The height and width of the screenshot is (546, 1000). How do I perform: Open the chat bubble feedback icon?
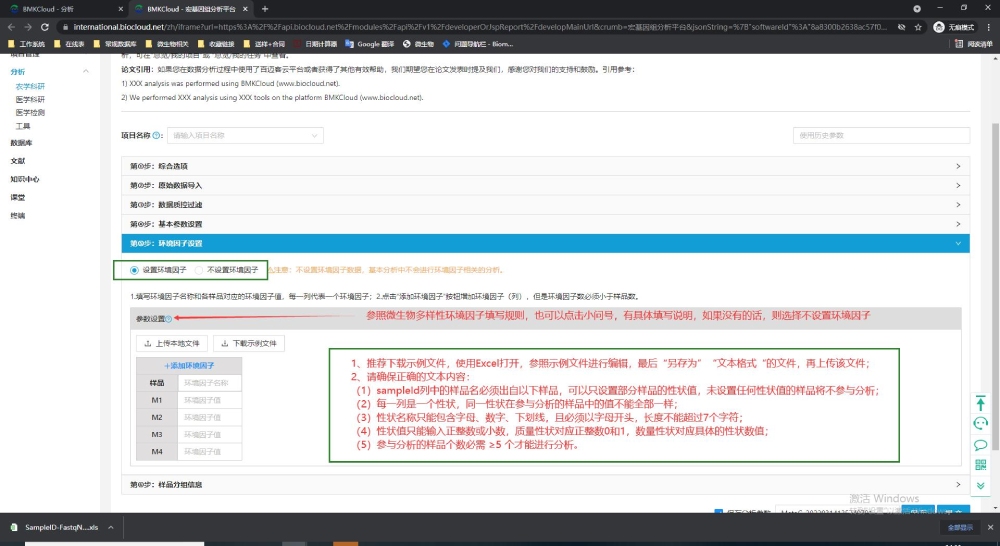[981, 444]
